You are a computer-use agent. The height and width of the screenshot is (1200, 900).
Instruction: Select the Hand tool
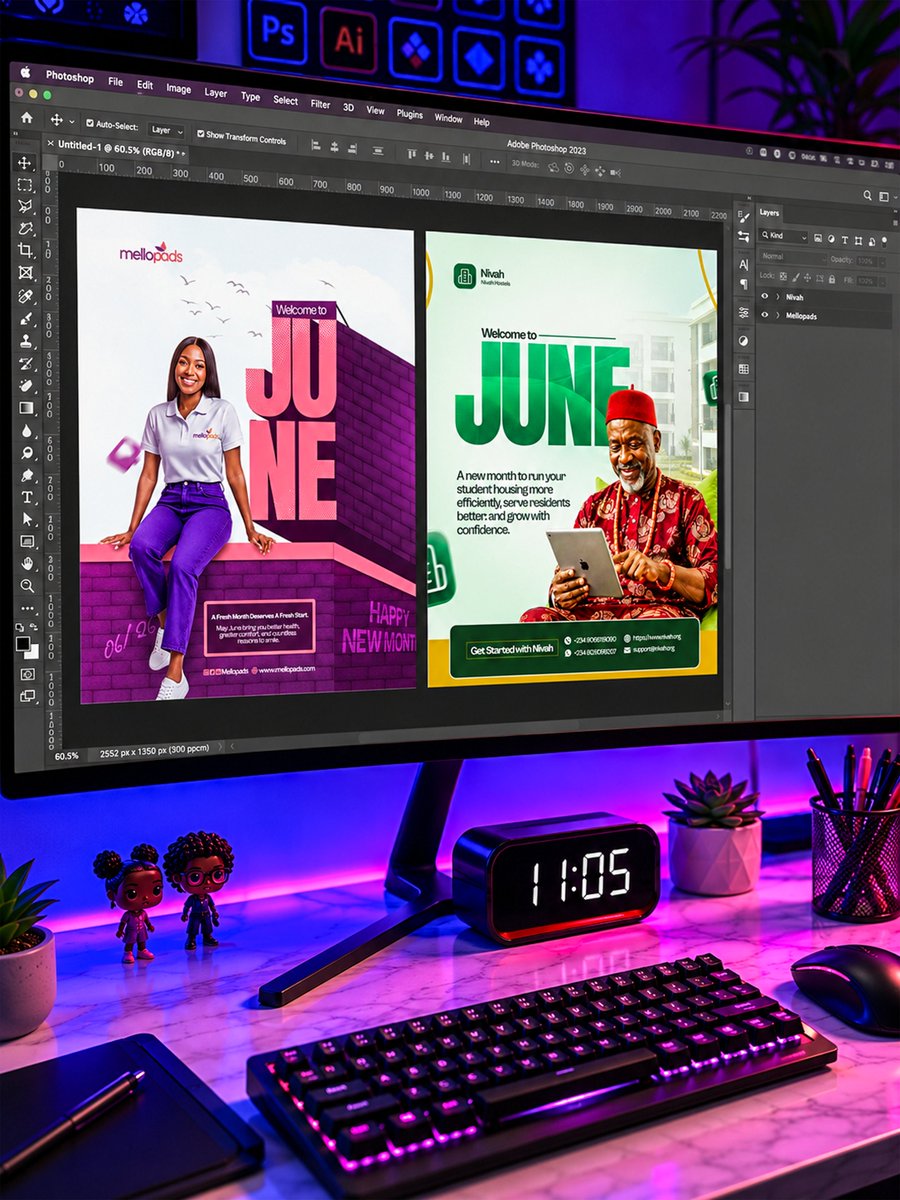(27, 564)
